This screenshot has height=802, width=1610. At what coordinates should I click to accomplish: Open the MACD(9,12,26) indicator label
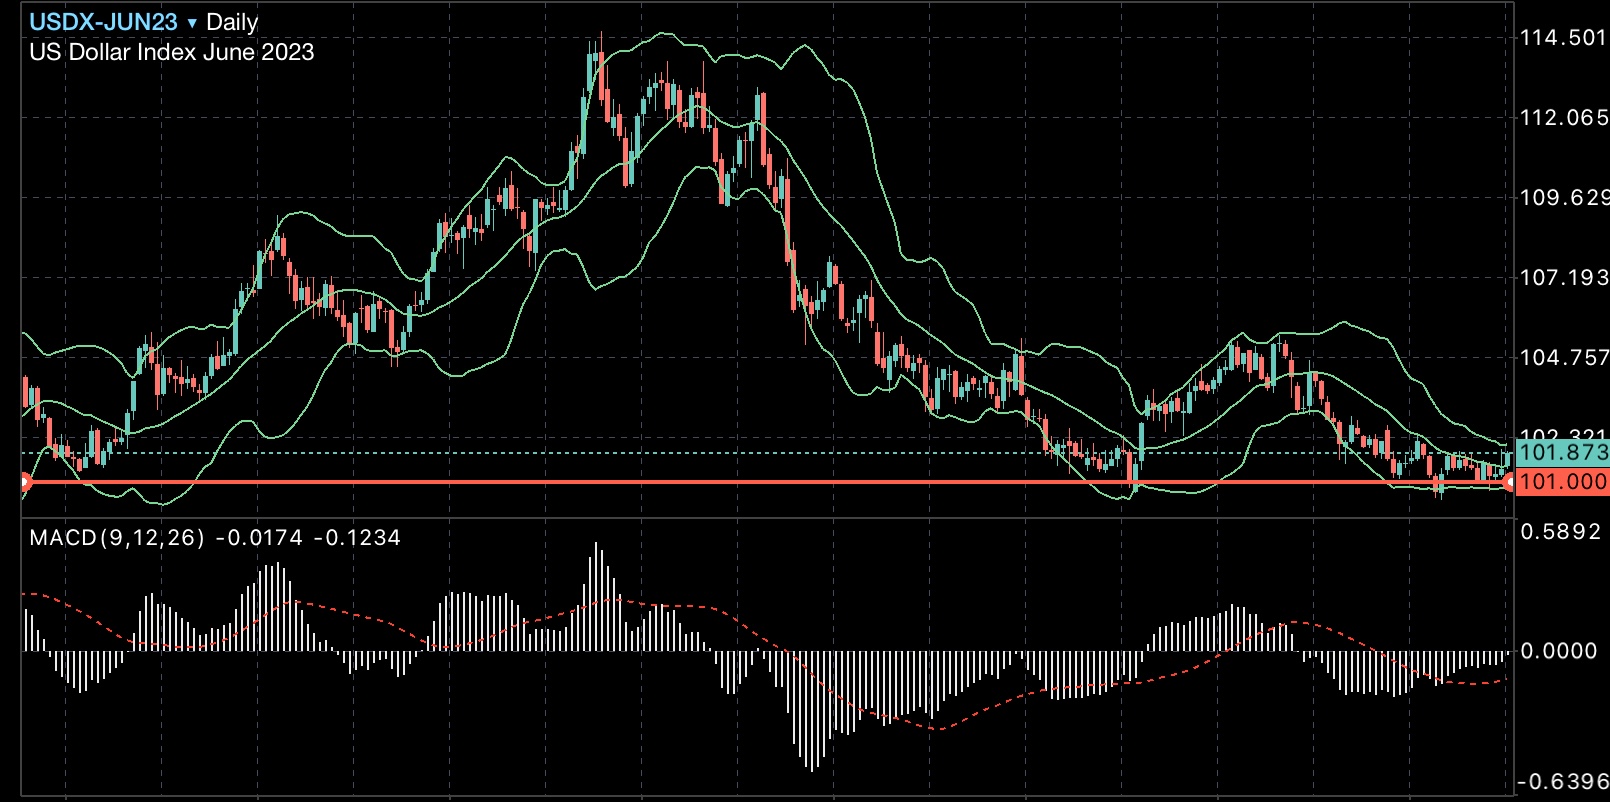click(x=117, y=538)
